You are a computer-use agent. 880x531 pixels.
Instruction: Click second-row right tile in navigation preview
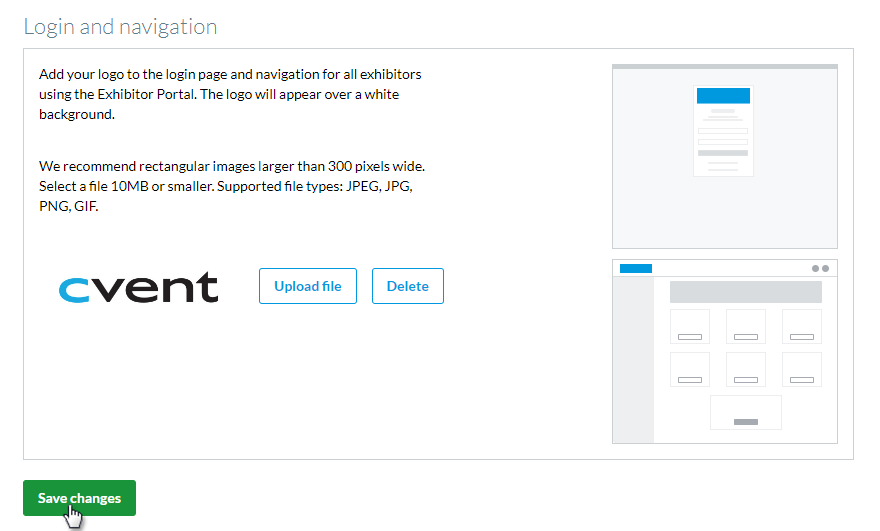801,369
